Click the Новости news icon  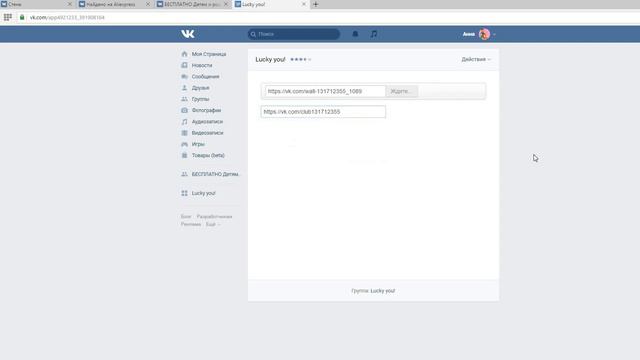[x=184, y=65]
